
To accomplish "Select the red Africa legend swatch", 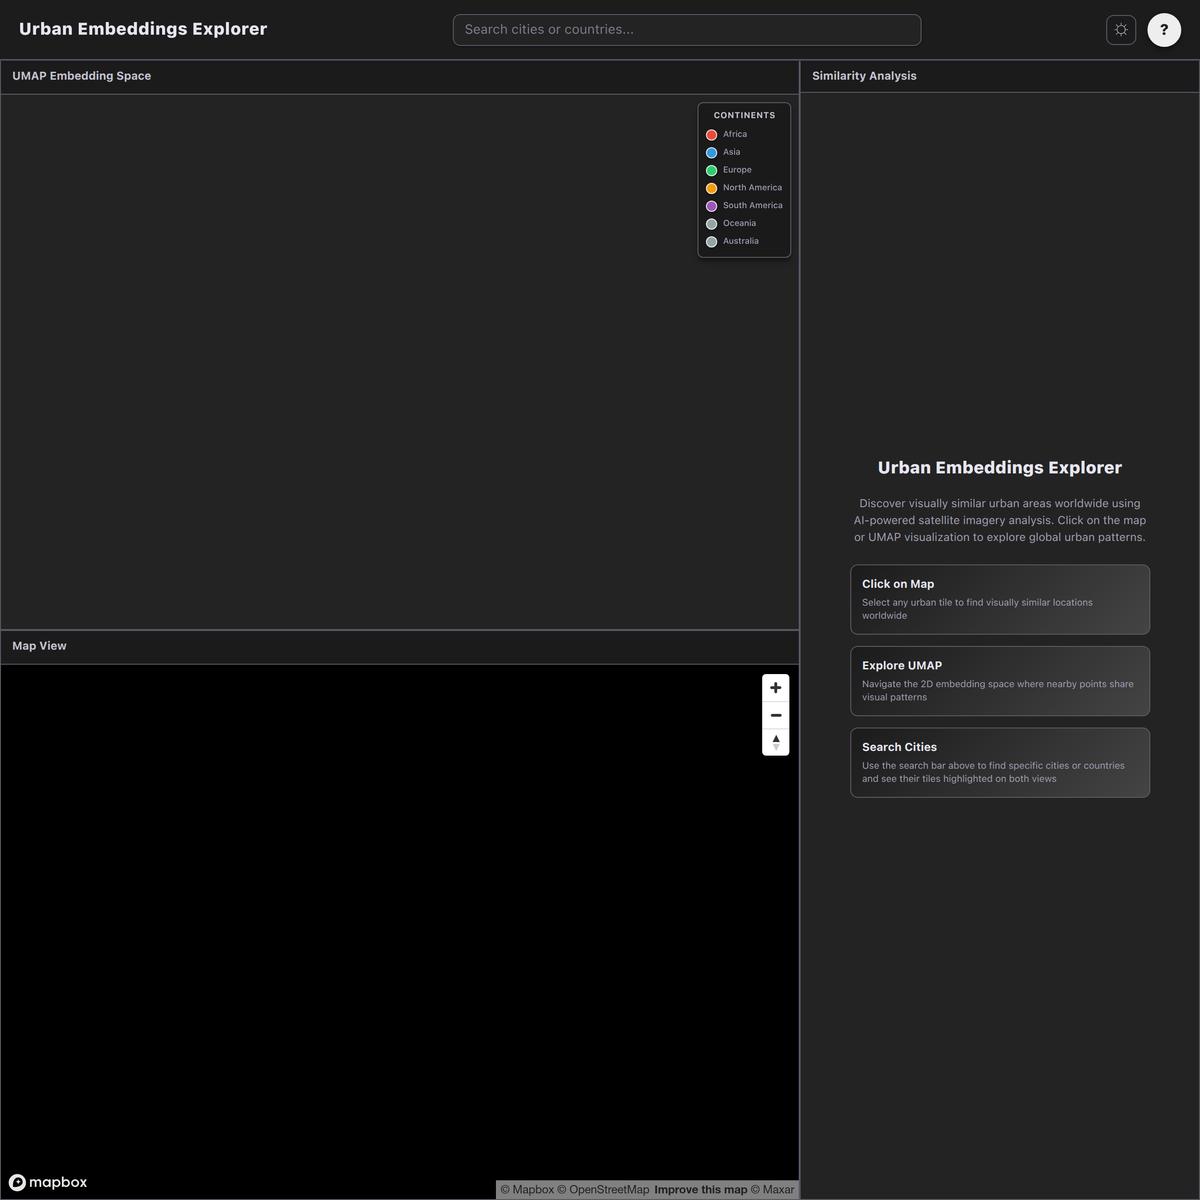I will click(x=712, y=135).
